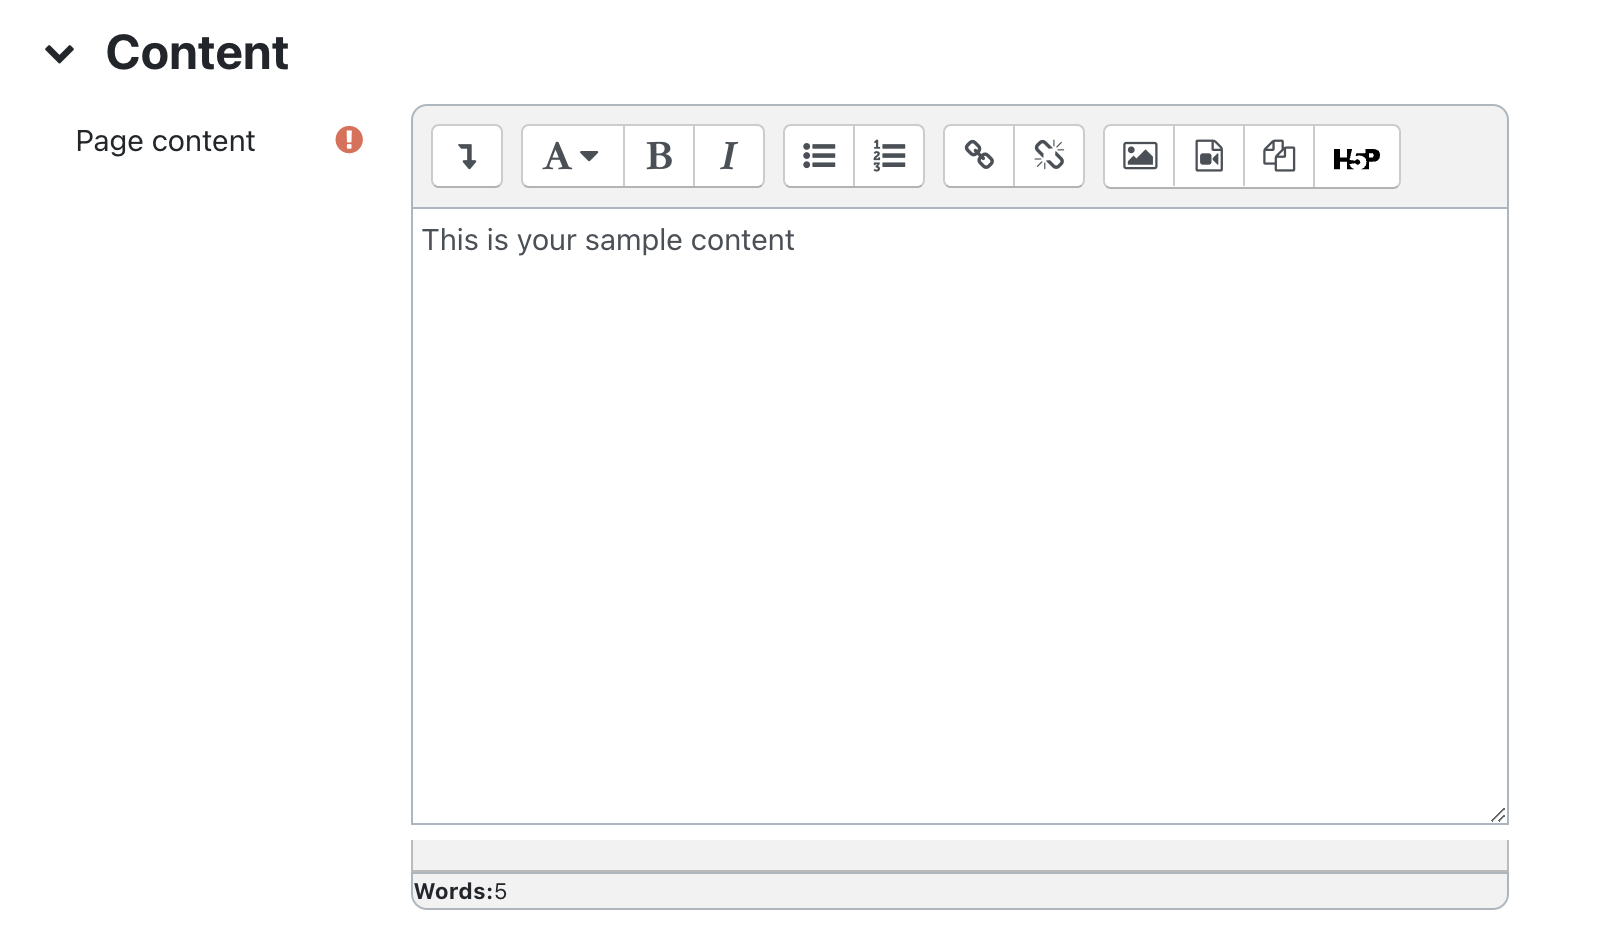The image size is (1610, 934).
Task: Apply unordered bullet list
Action: pyautogui.click(x=819, y=156)
